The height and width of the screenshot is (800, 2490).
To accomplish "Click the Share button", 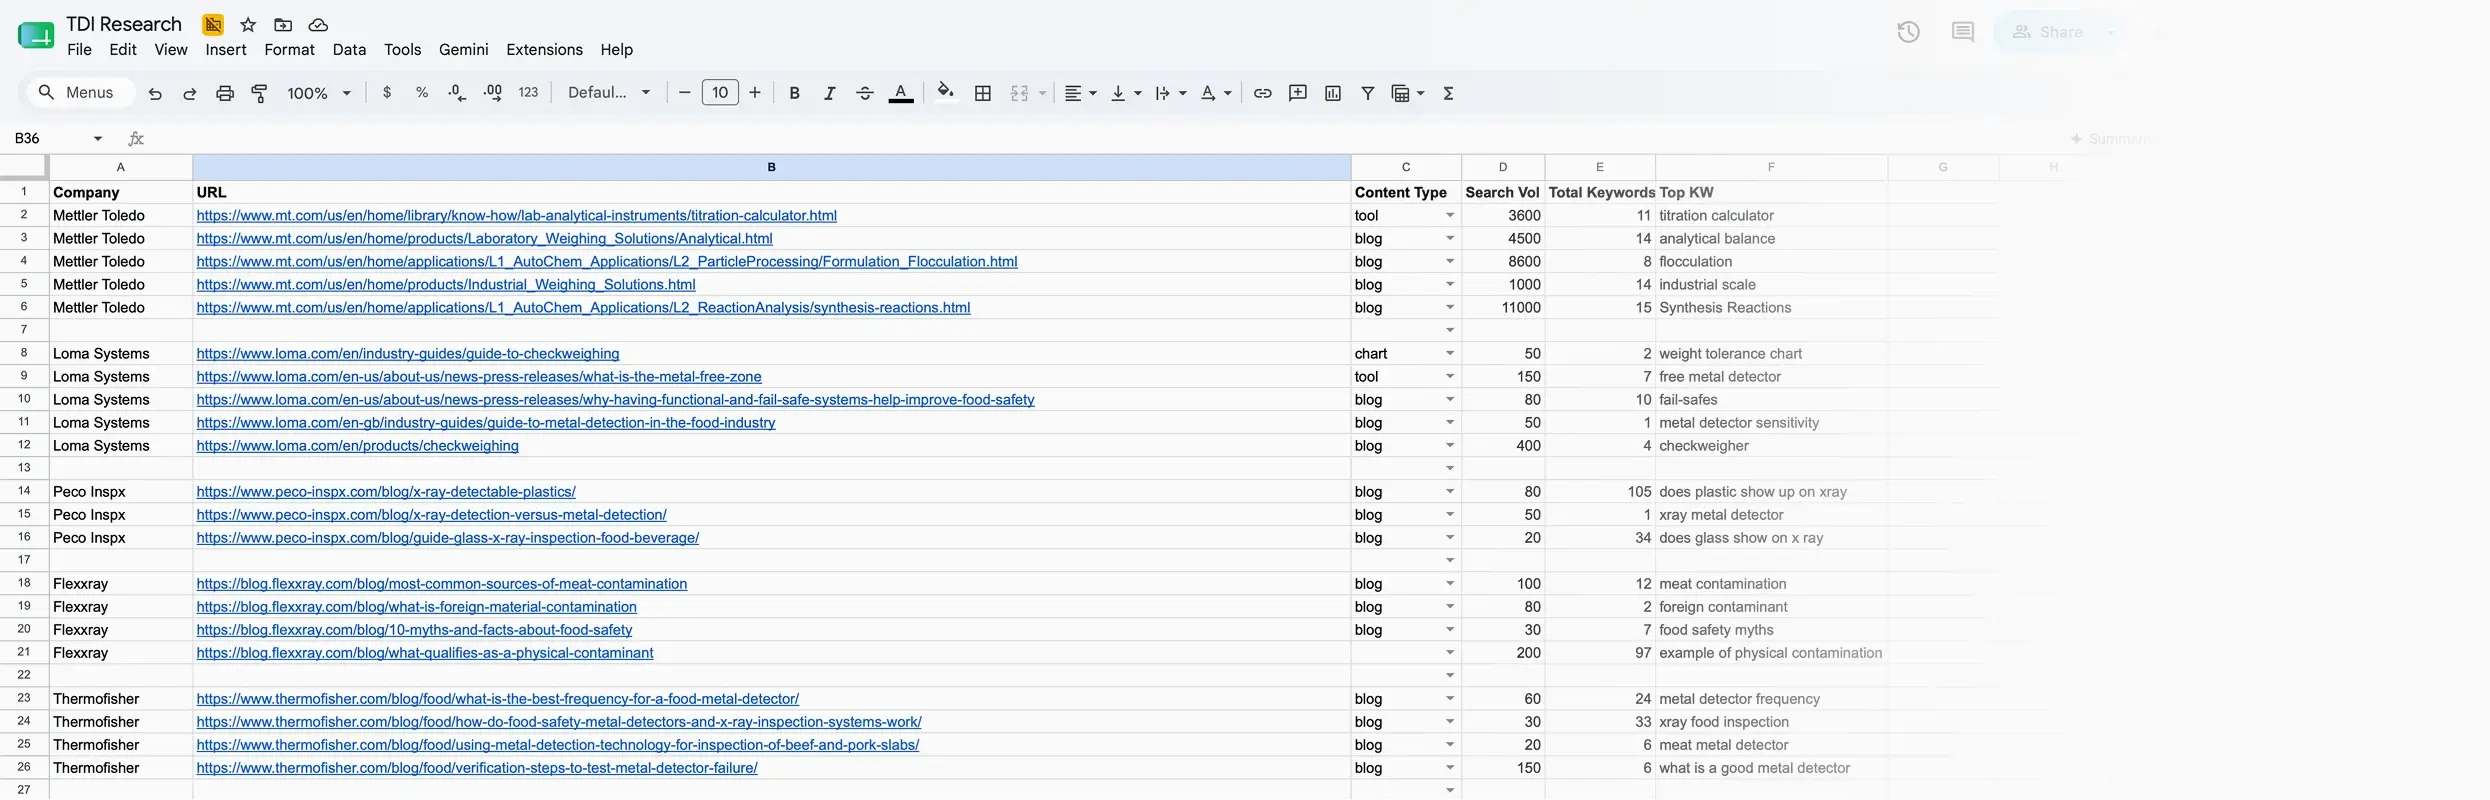I will [2047, 32].
